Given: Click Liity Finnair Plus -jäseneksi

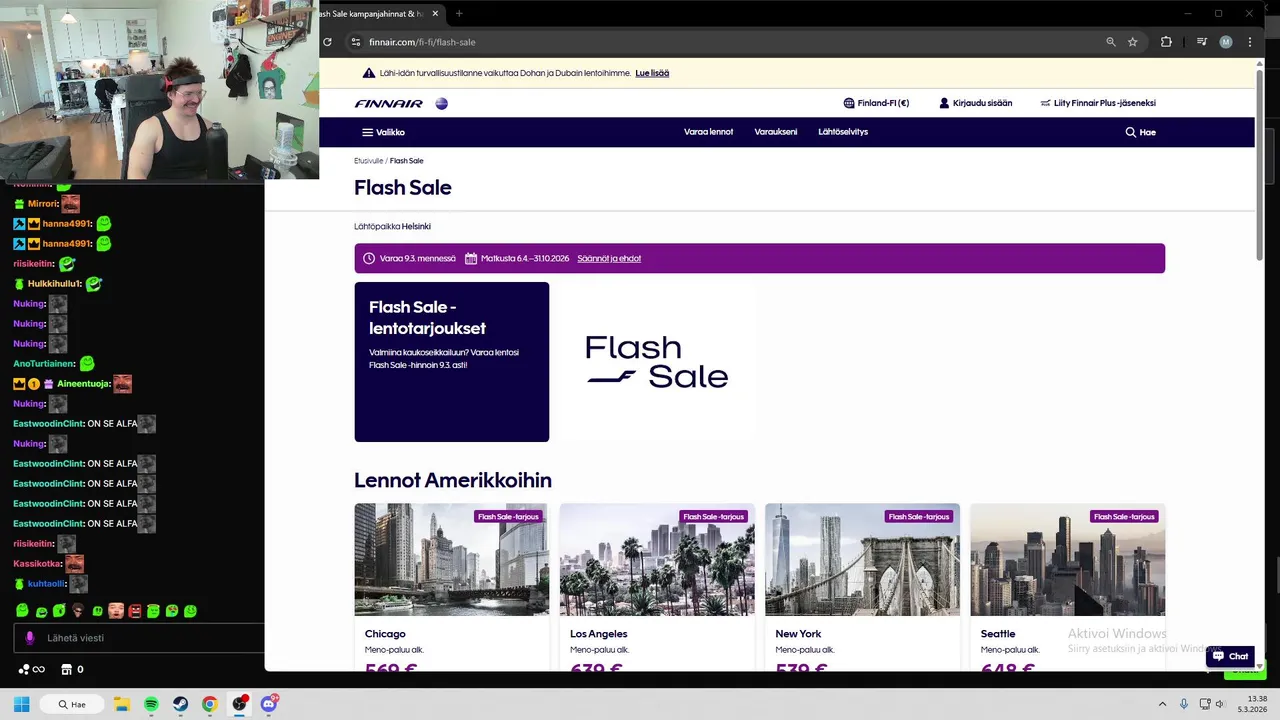Looking at the screenshot, I should click(x=1098, y=103).
